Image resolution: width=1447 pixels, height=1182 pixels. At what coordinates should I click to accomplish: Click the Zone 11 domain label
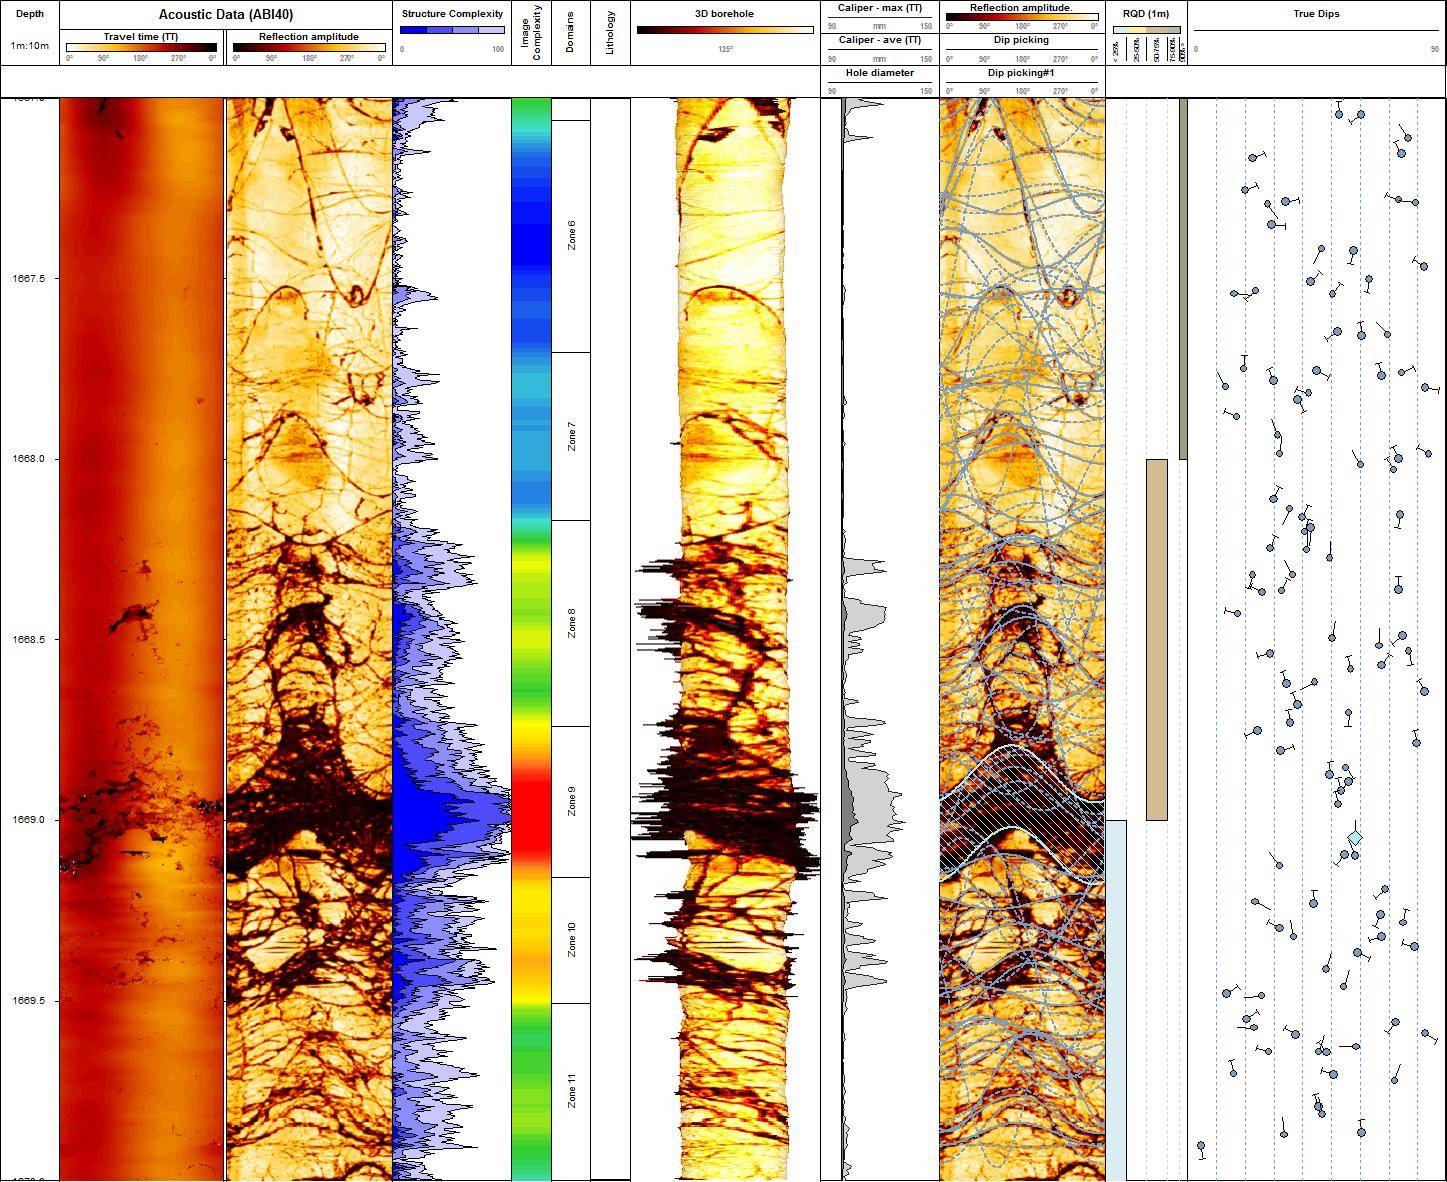click(x=571, y=1090)
